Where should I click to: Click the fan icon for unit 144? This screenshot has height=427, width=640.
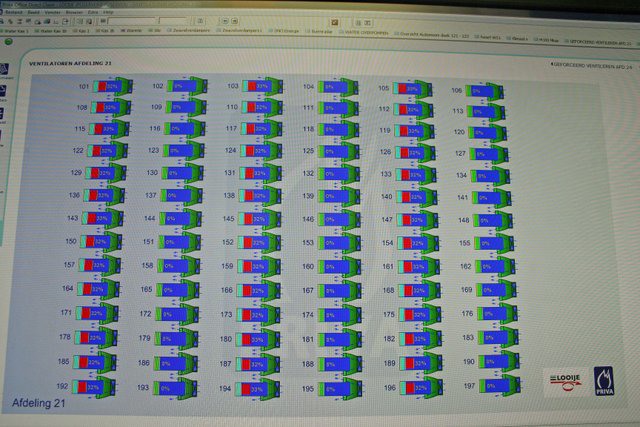click(x=182, y=217)
